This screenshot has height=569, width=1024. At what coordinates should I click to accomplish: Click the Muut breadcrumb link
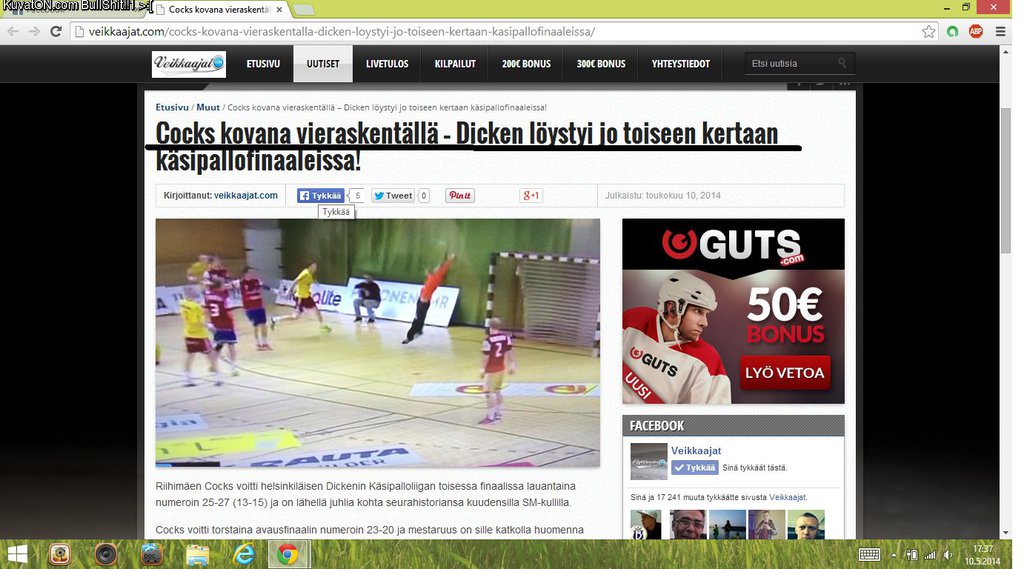coord(208,107)
